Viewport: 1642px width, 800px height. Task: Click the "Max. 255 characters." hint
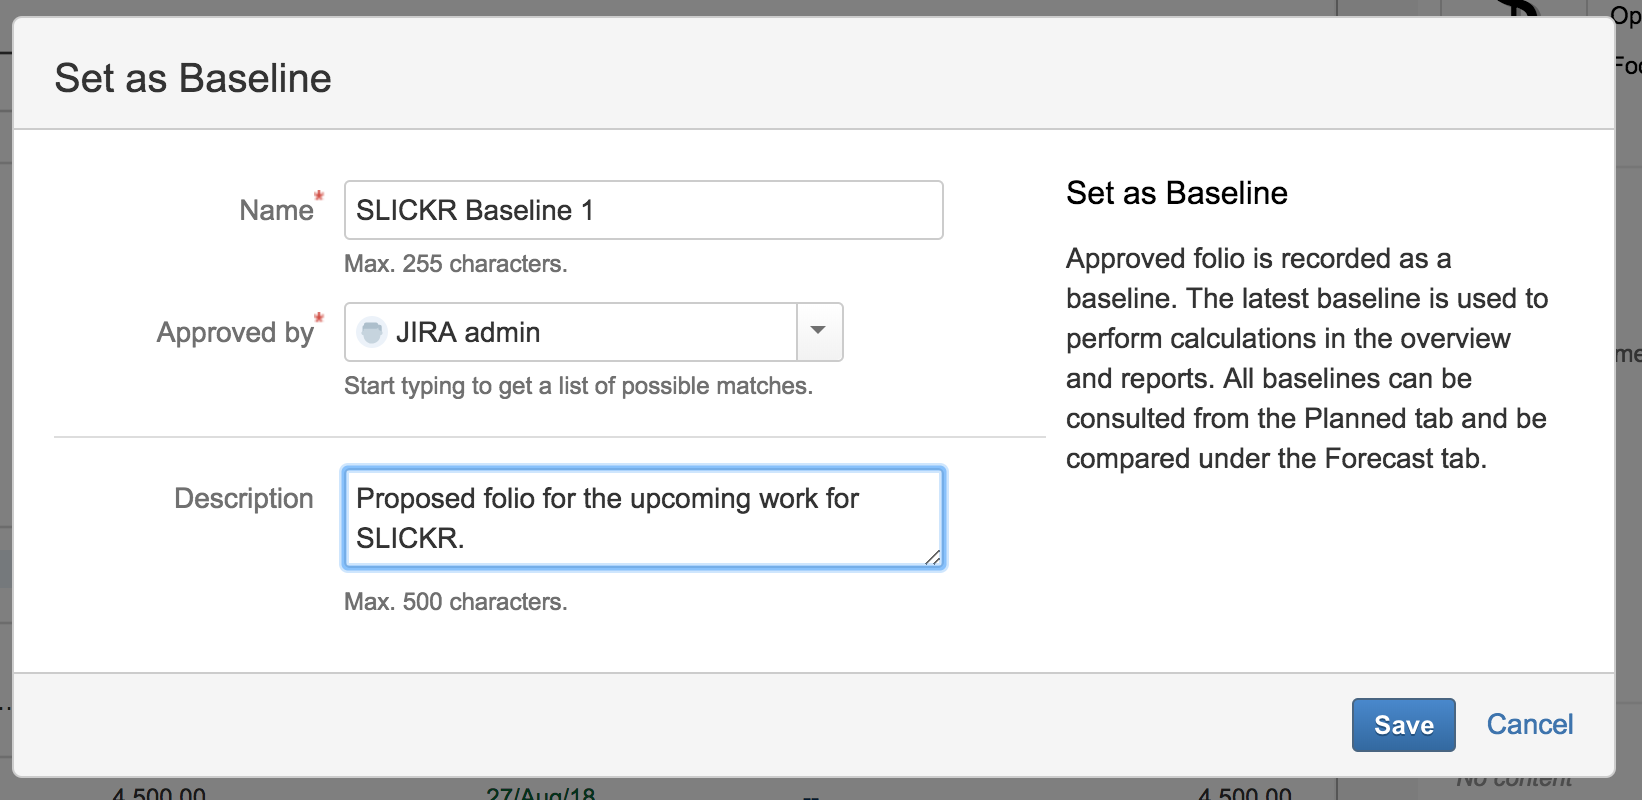455,264
